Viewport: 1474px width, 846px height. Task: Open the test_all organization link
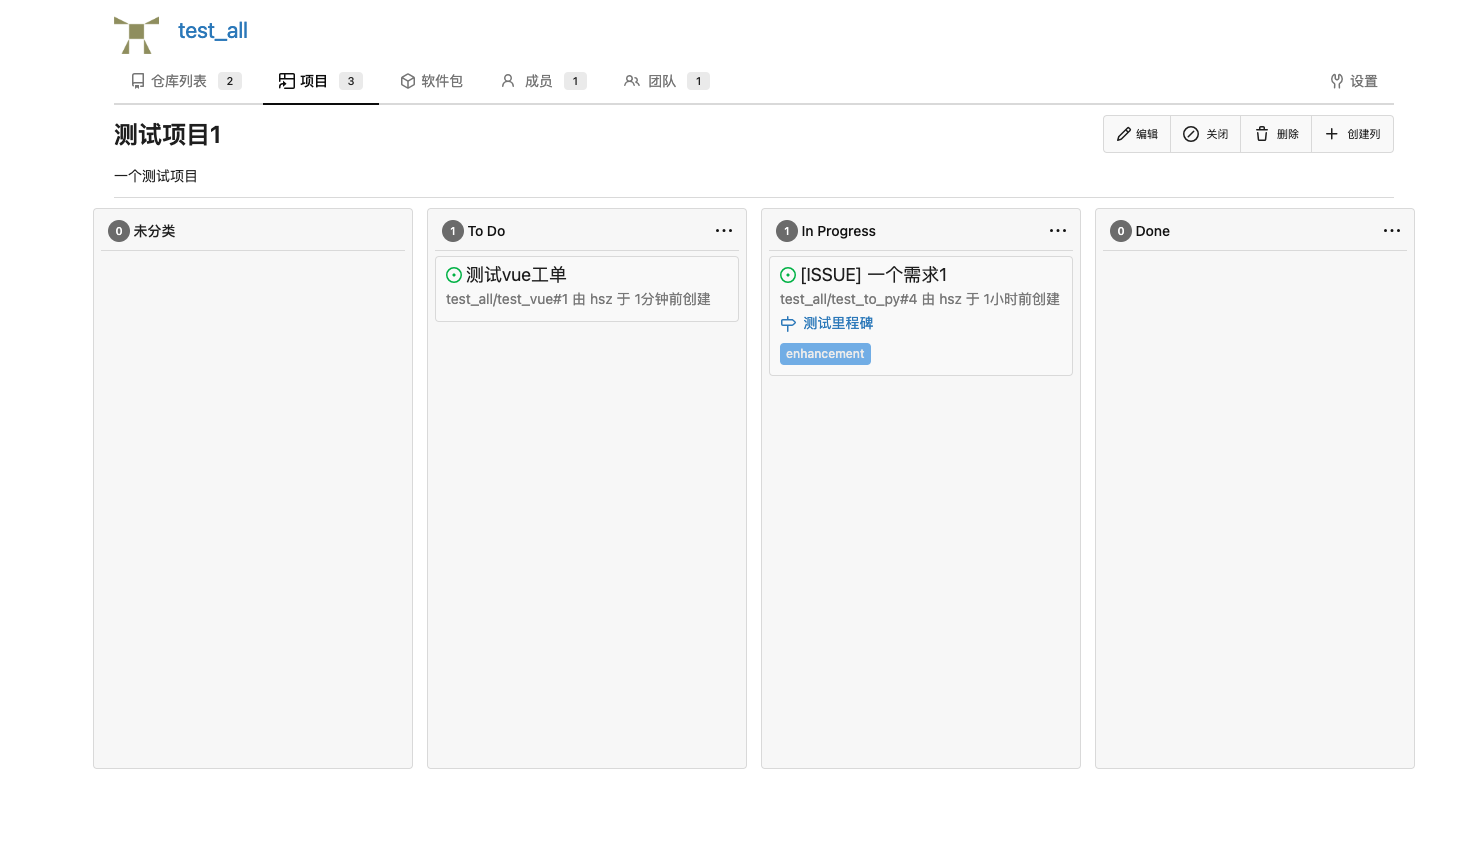(213, 31)
